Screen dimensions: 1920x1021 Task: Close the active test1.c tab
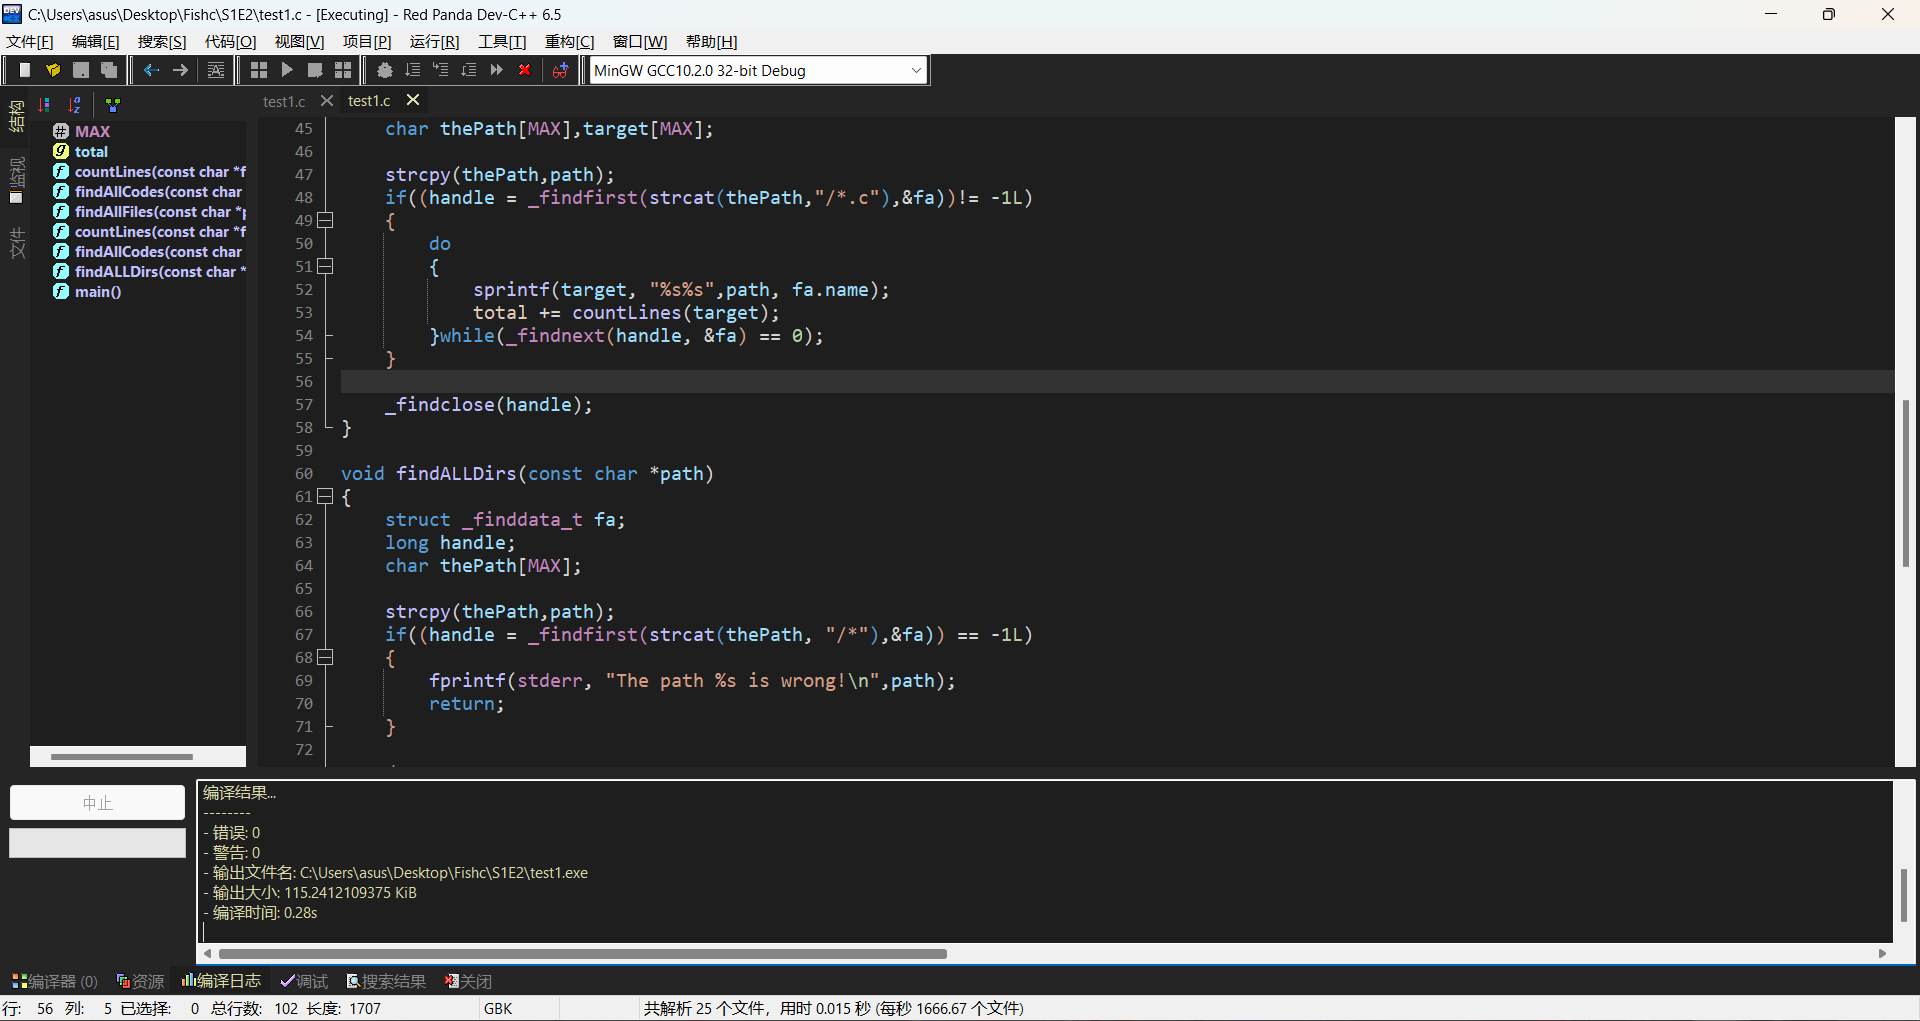click(413, 100)
